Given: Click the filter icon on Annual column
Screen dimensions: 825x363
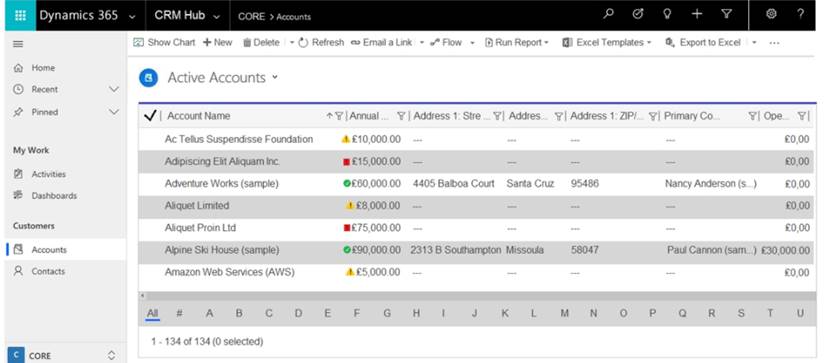Looking at the screenshot, I should 401,116.
